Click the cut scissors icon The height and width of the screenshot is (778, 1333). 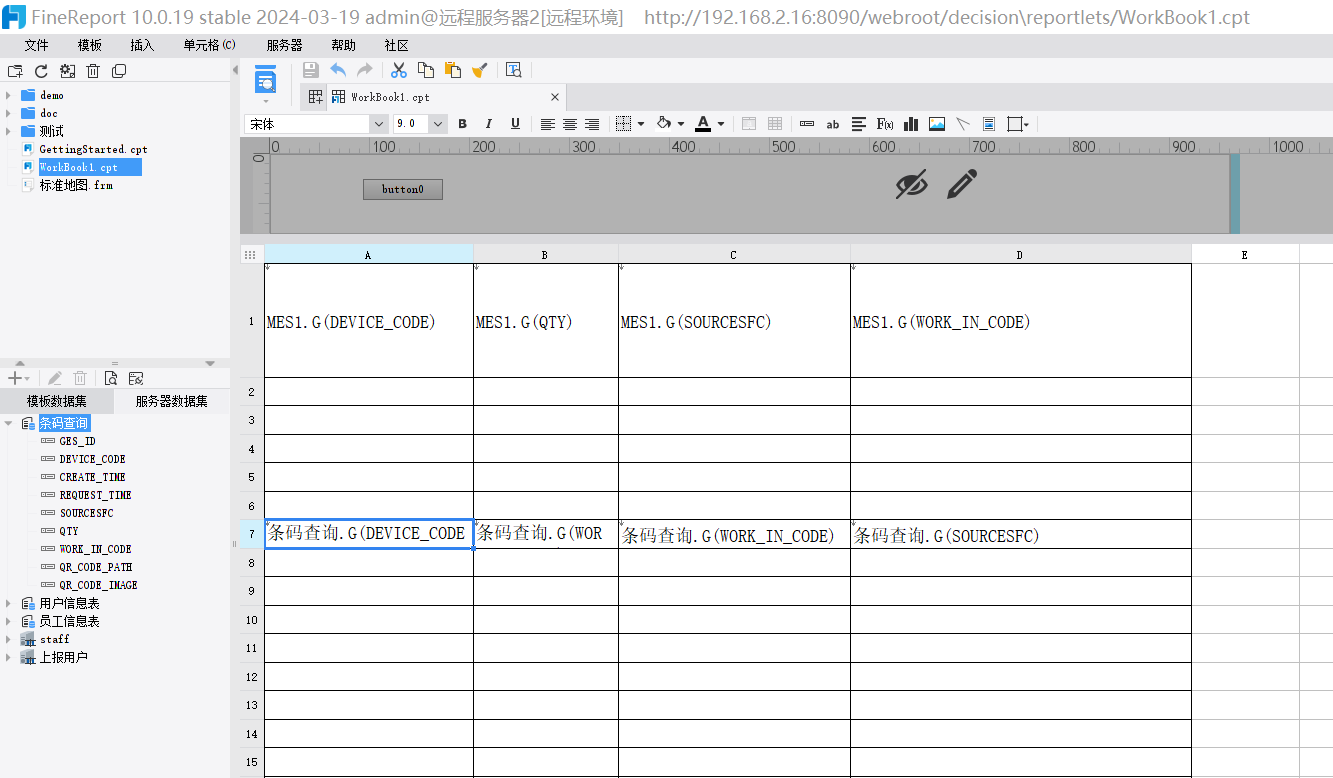coord(399,70)
